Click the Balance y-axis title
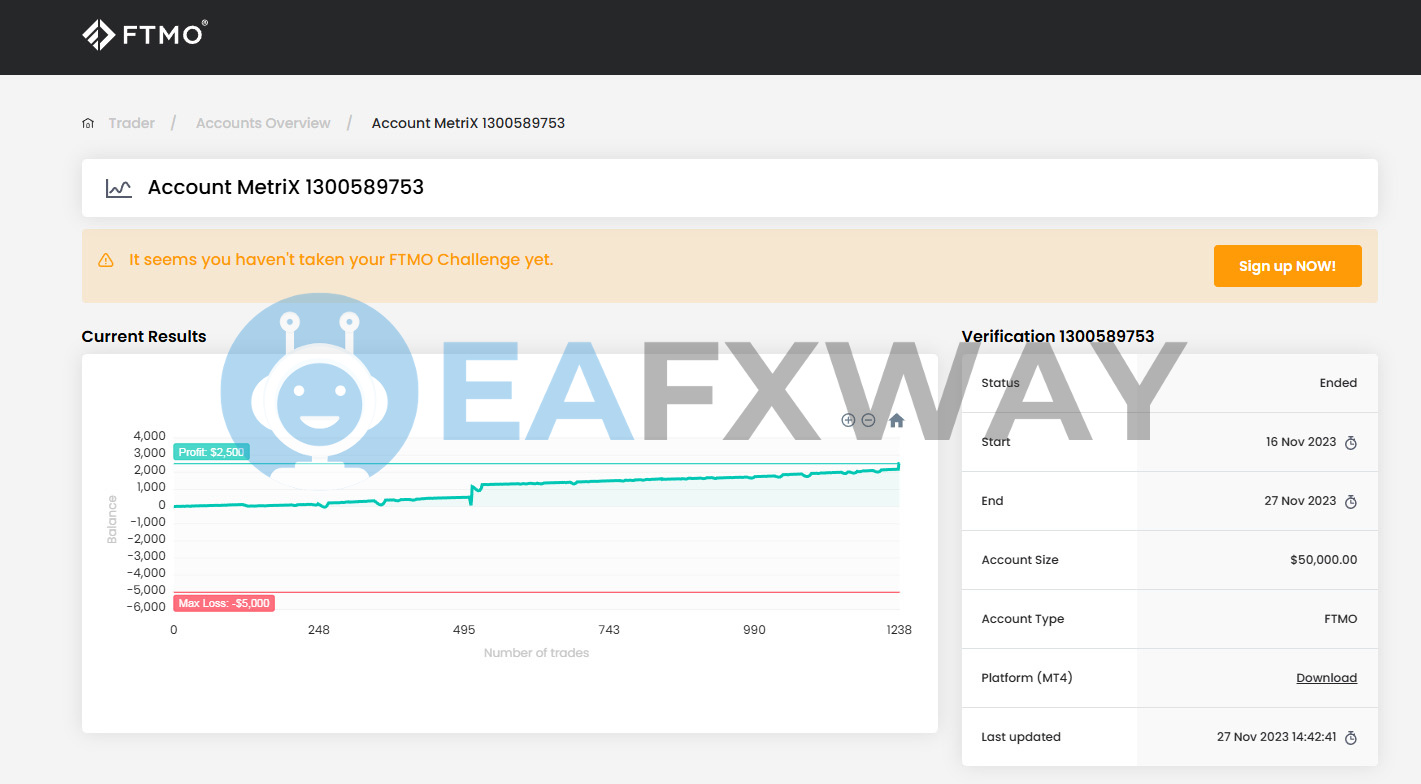 (x=112, y=520)
